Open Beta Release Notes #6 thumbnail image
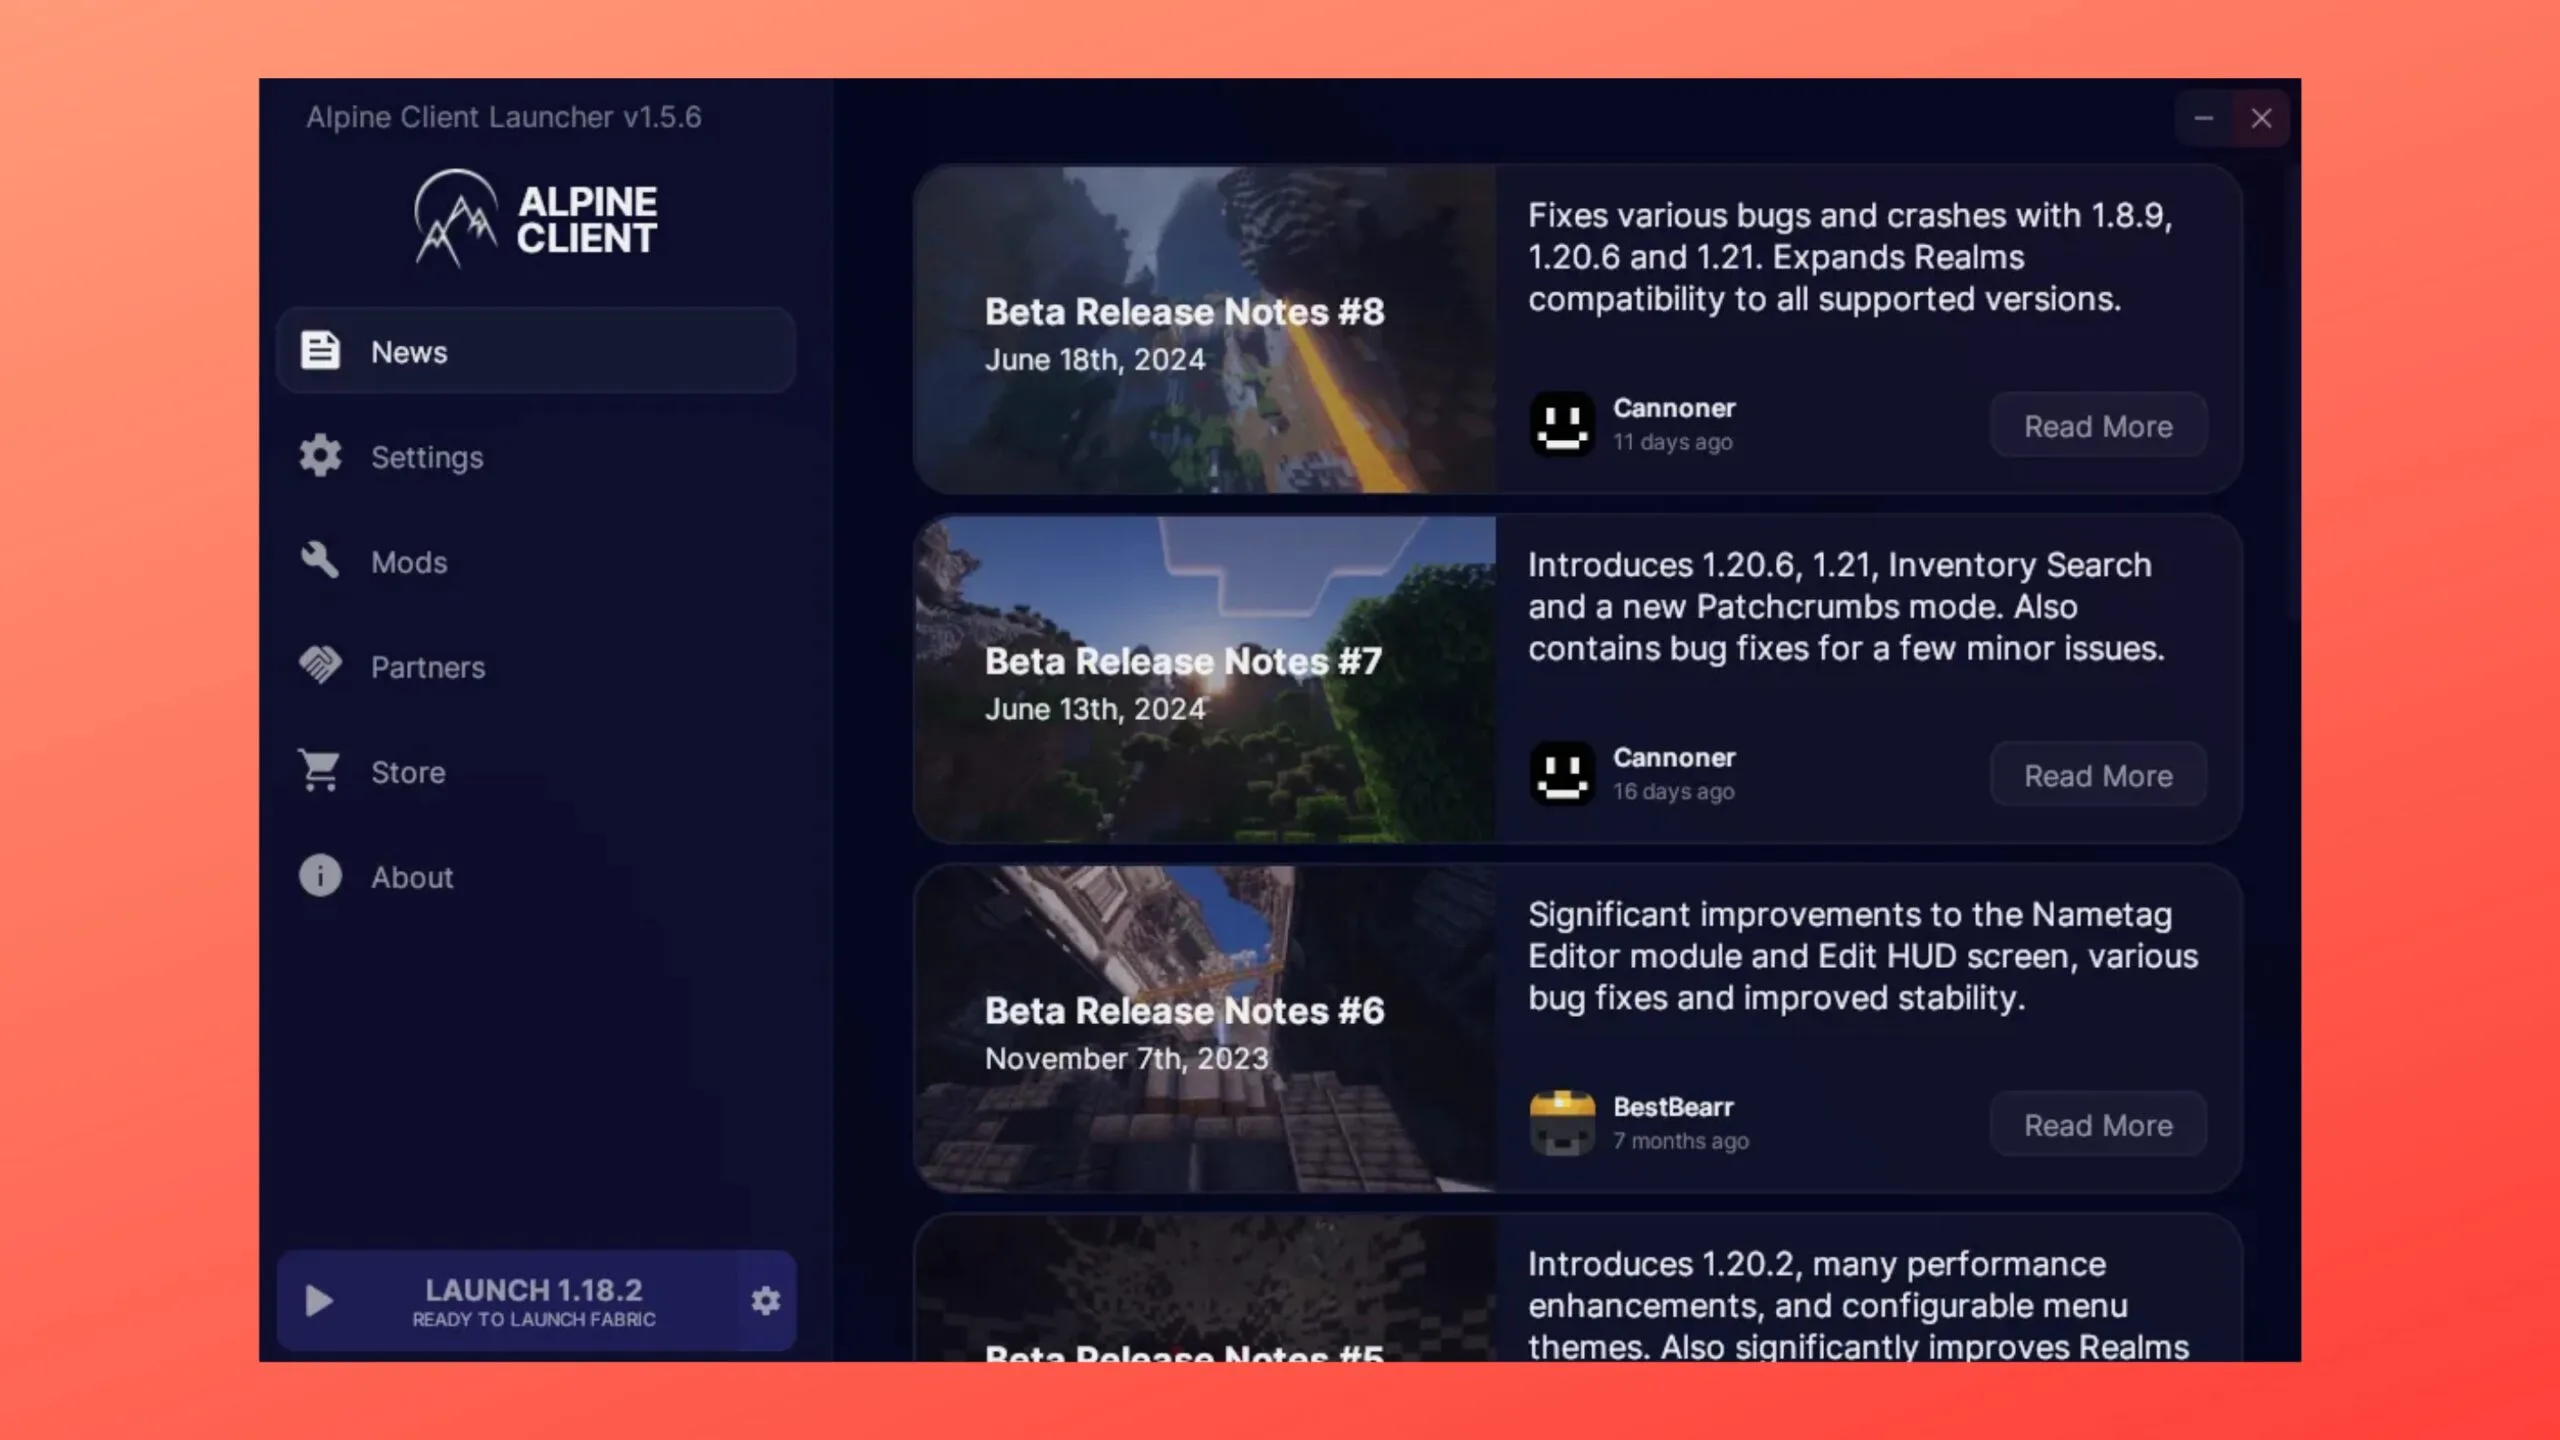This screenshot has width=2560, height=1440. [x=1205, y=1028]
